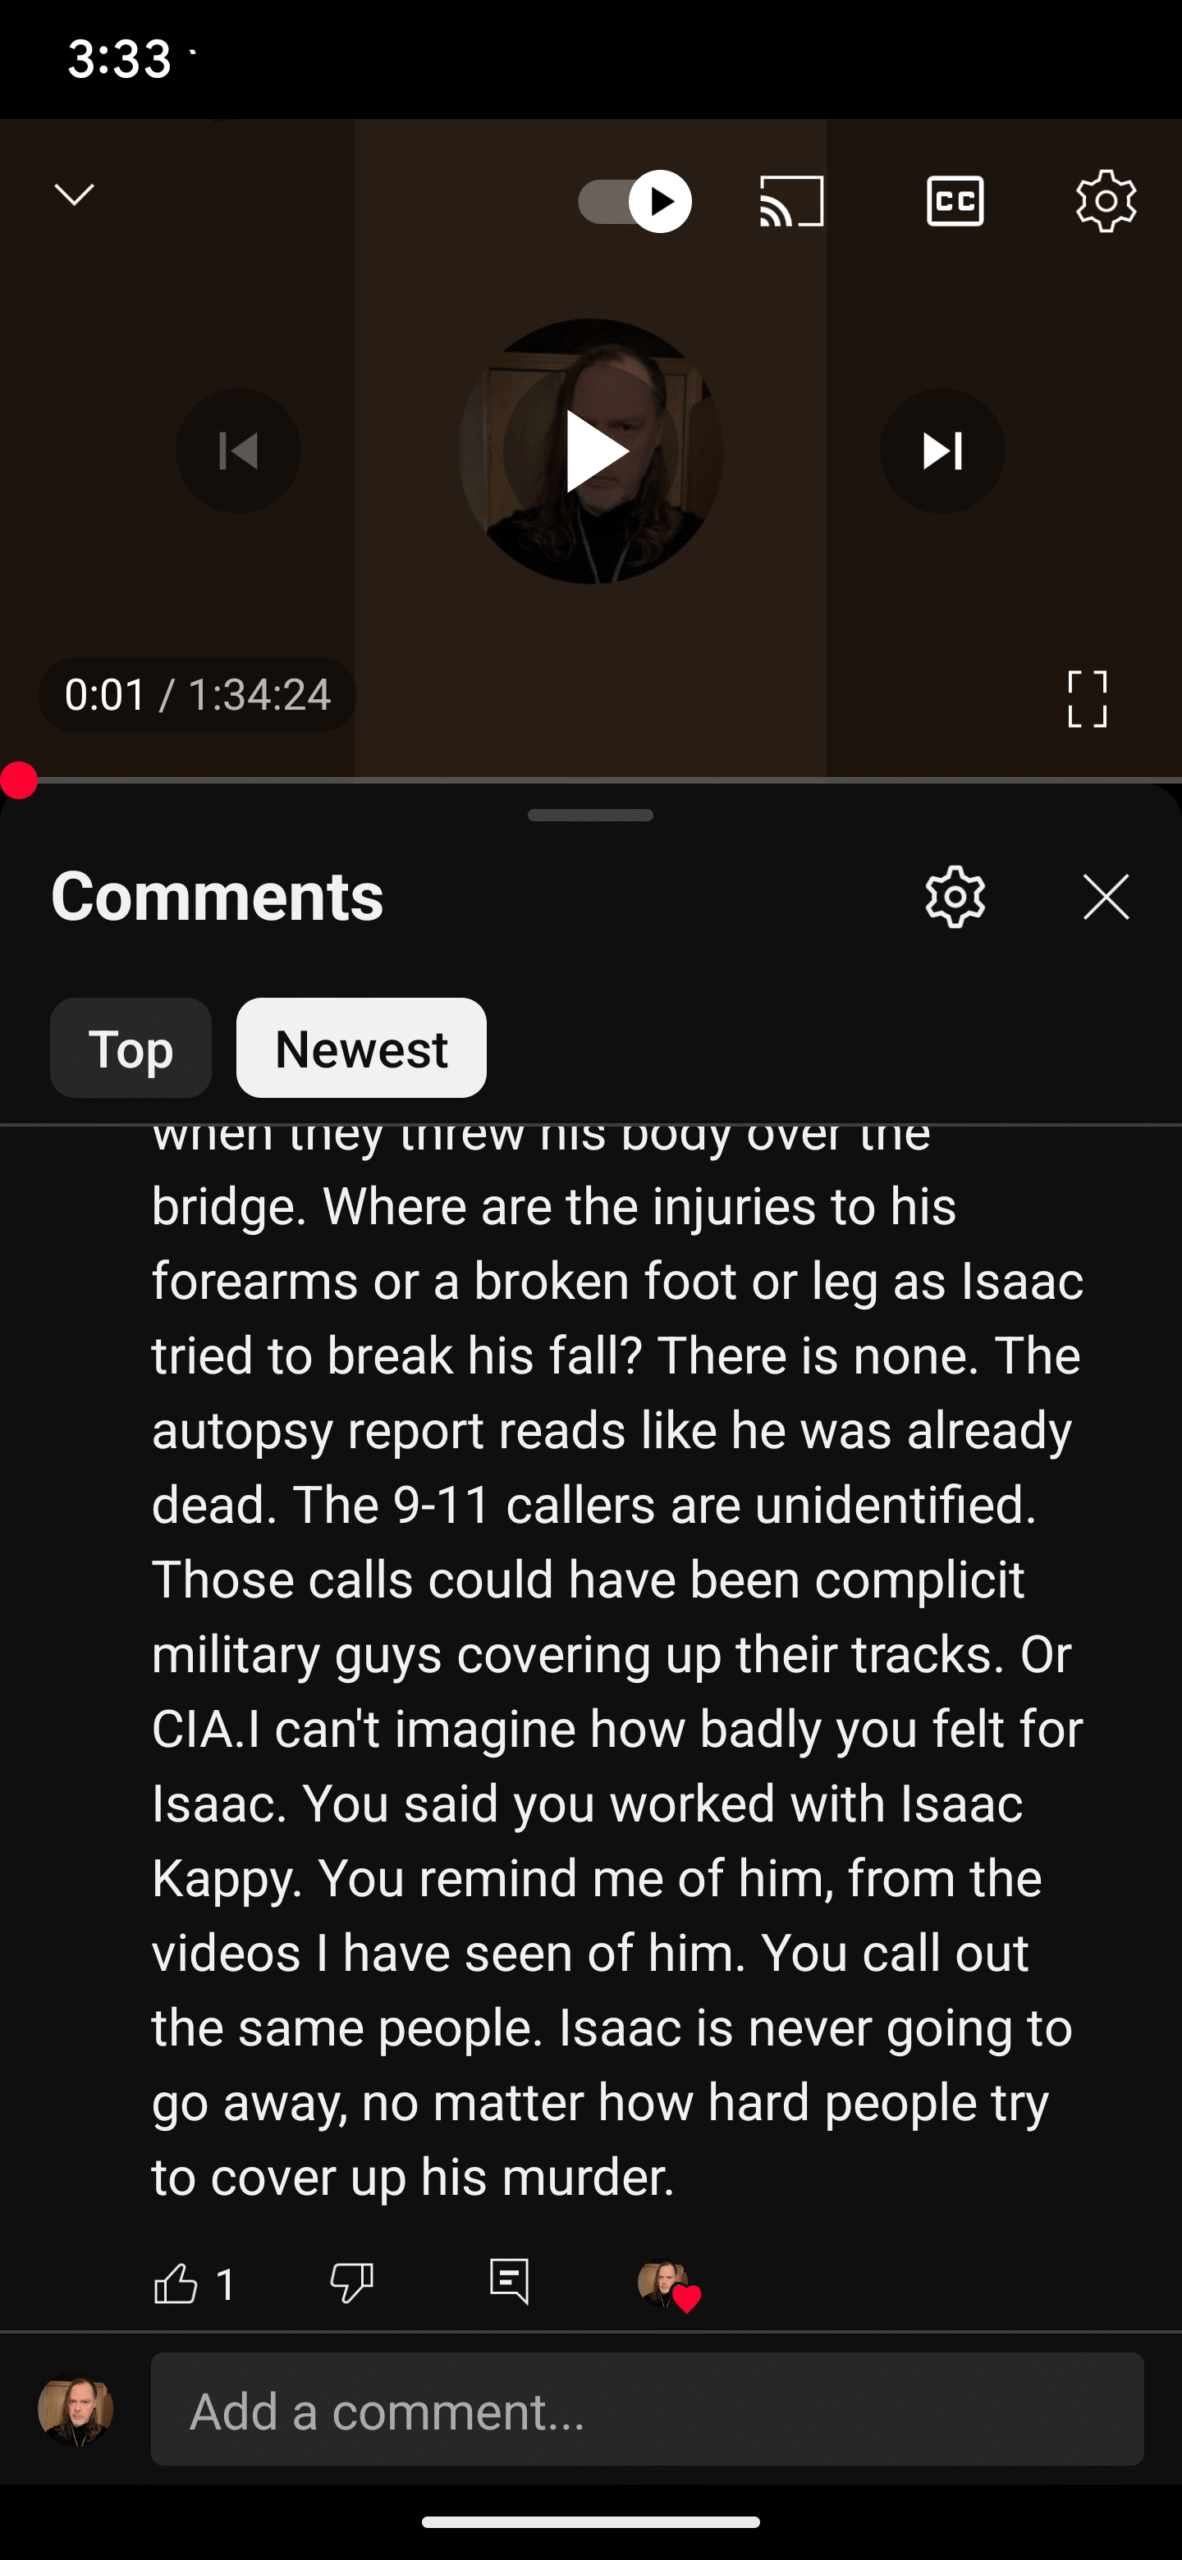Reply to the comment via reply icon
This screenshot has height=2560, width=1182.
(509, 2282)
